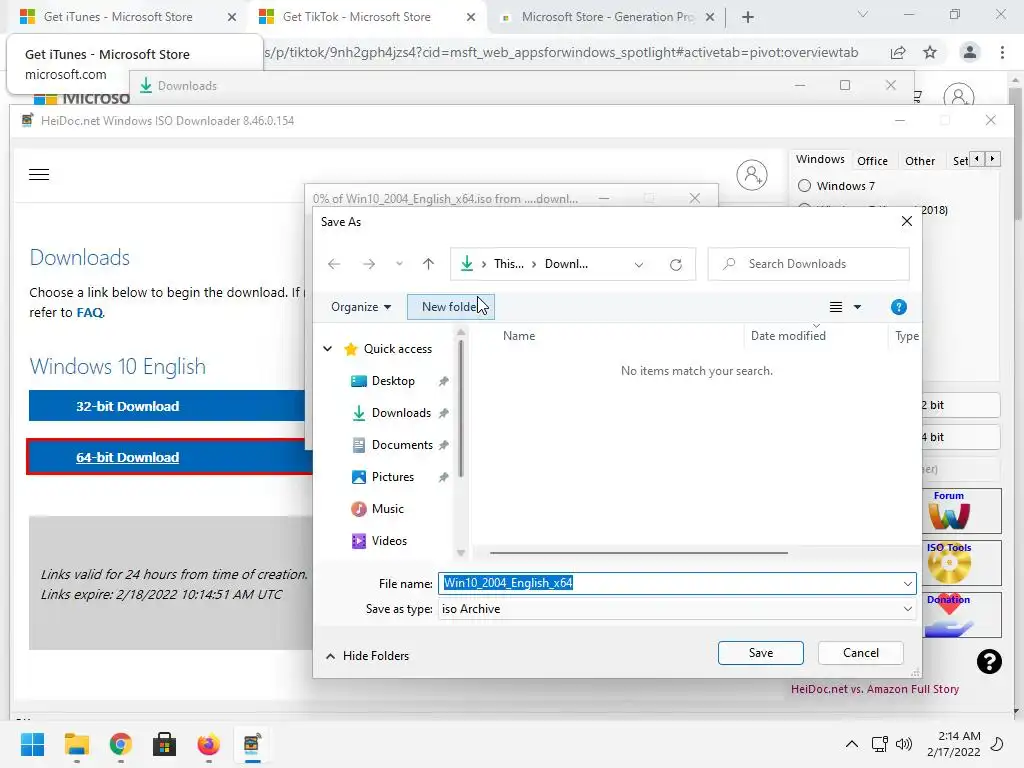Viewport: 1024px width, 768px height.
Task: Refresh the Downloads folder listing
Action: (x=676, y=264)
